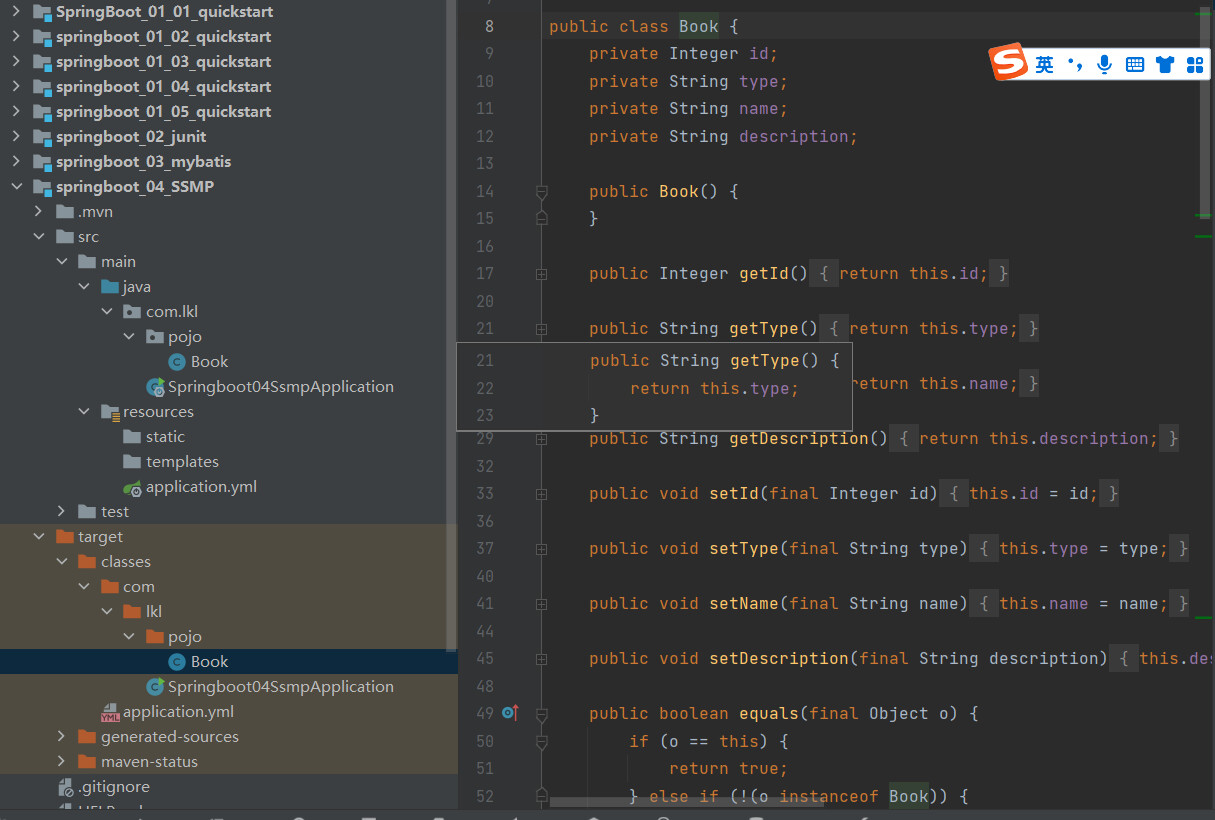Click the .gitignore file icon
Screen dimensions: 1215x820
click(66, 787)
